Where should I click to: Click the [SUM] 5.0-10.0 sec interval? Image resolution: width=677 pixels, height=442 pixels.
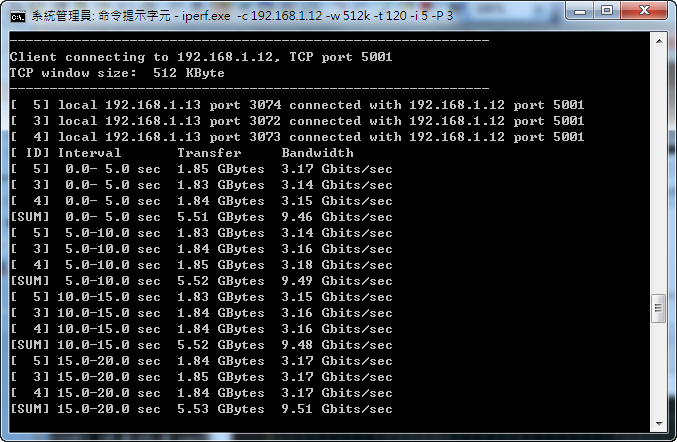coord(113,281)
